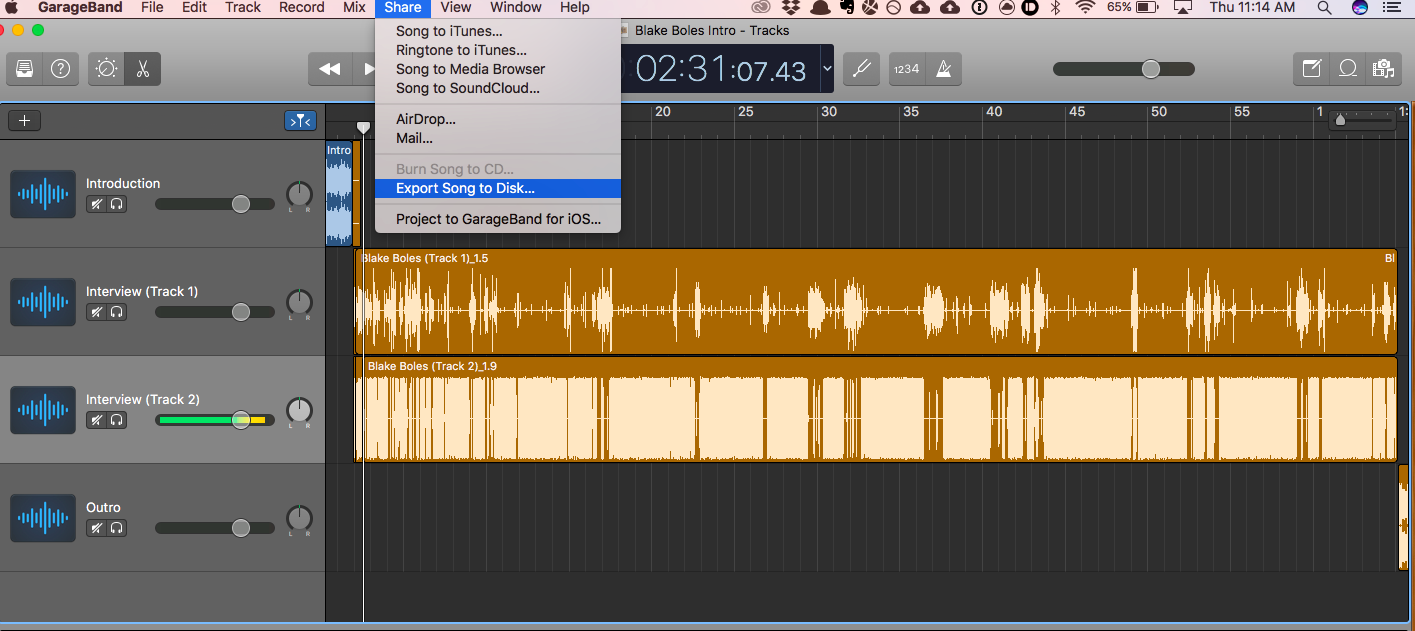This screenshot has width=1415, height=631.
Task: Toggle the Catch Playhead button
Action: (x=300, y=121)
